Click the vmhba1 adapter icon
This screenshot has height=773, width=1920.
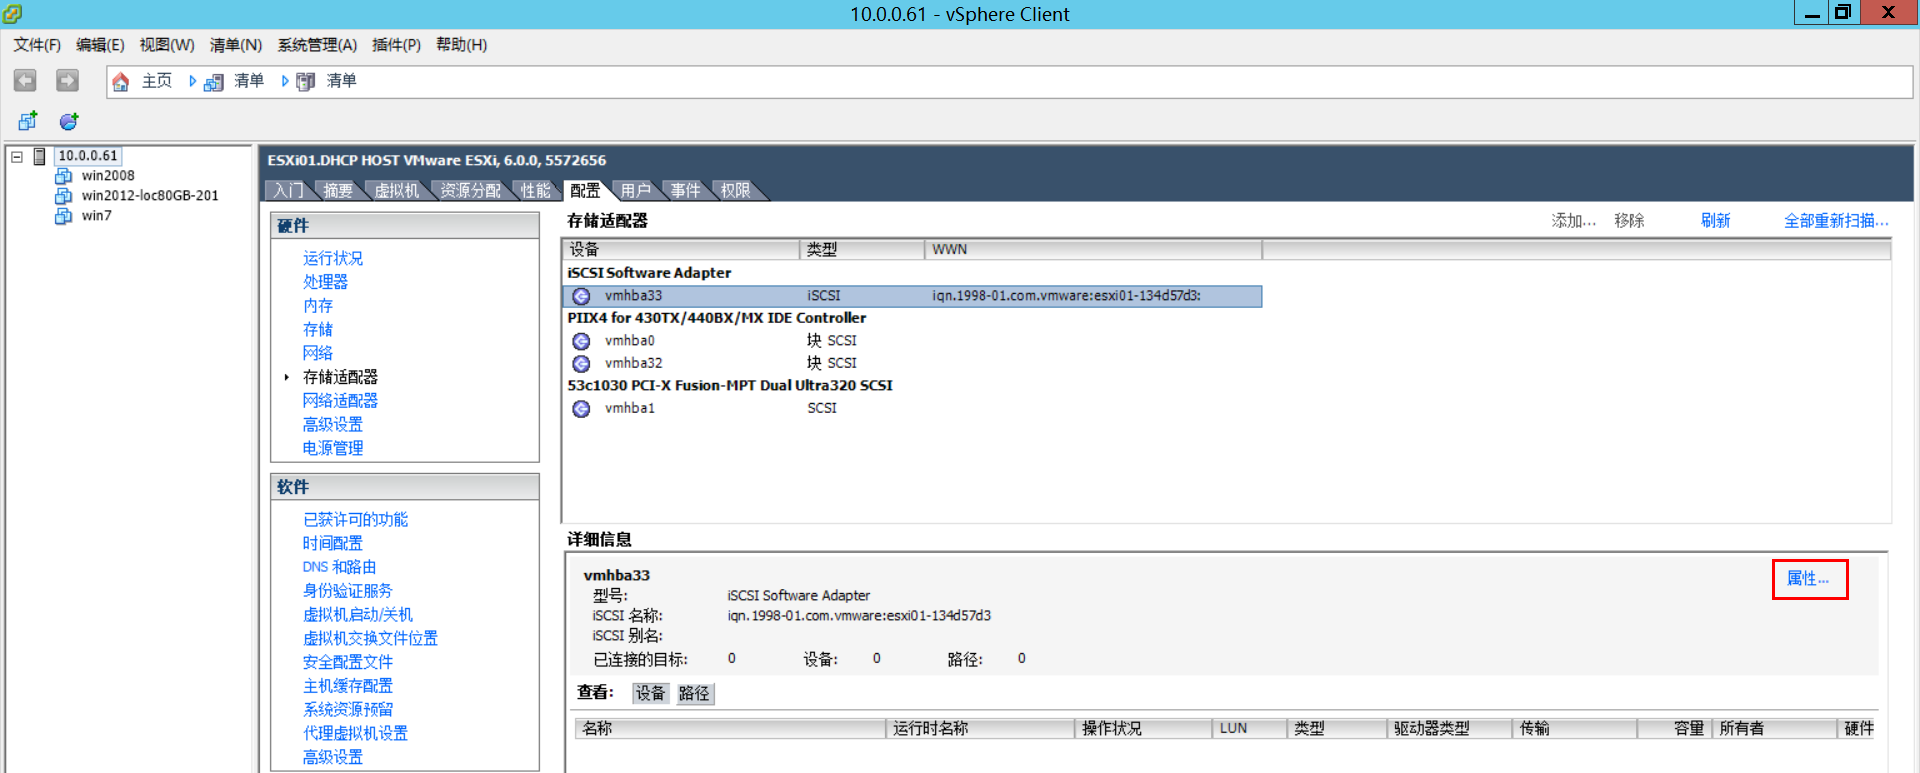(581, 408)
